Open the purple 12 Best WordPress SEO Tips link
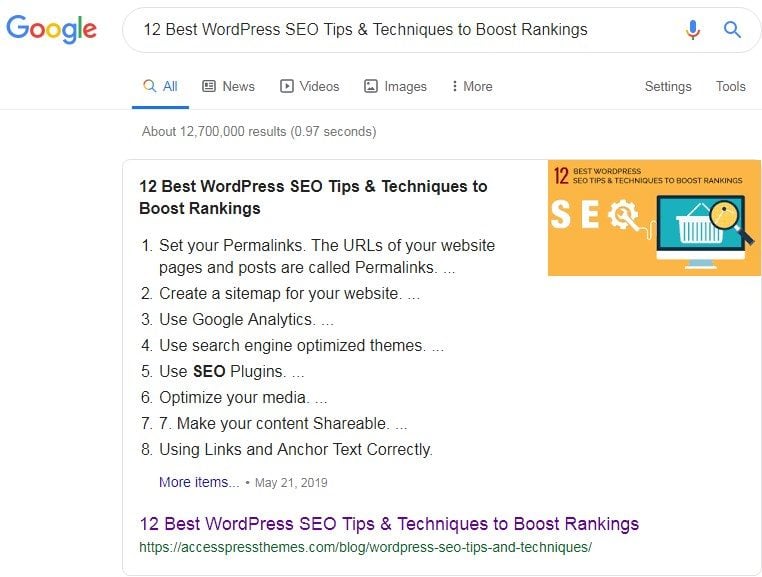This screenshot has height=577, width=762. point(389,524)
